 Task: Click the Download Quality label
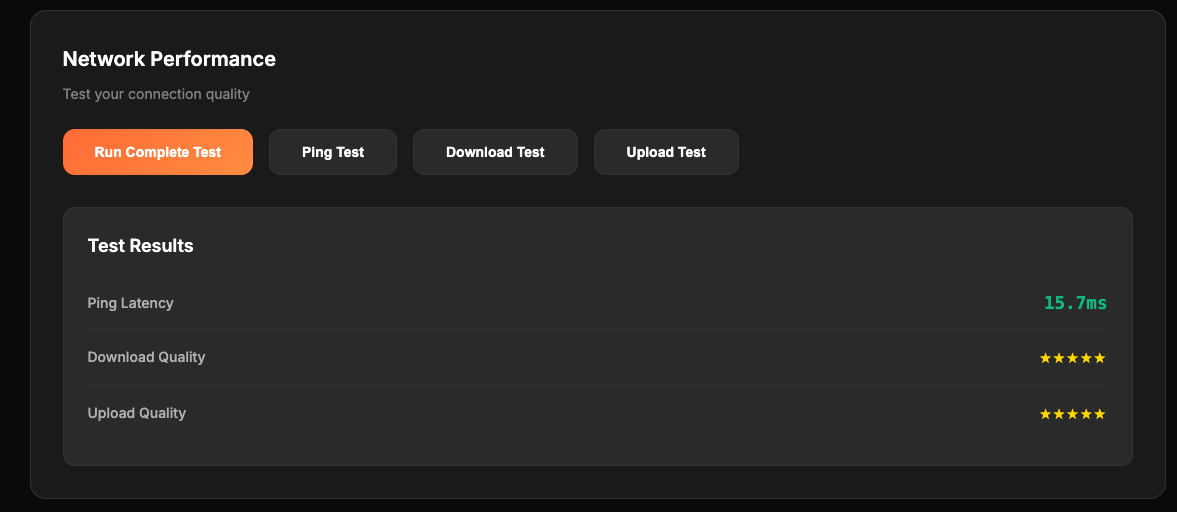146,357
